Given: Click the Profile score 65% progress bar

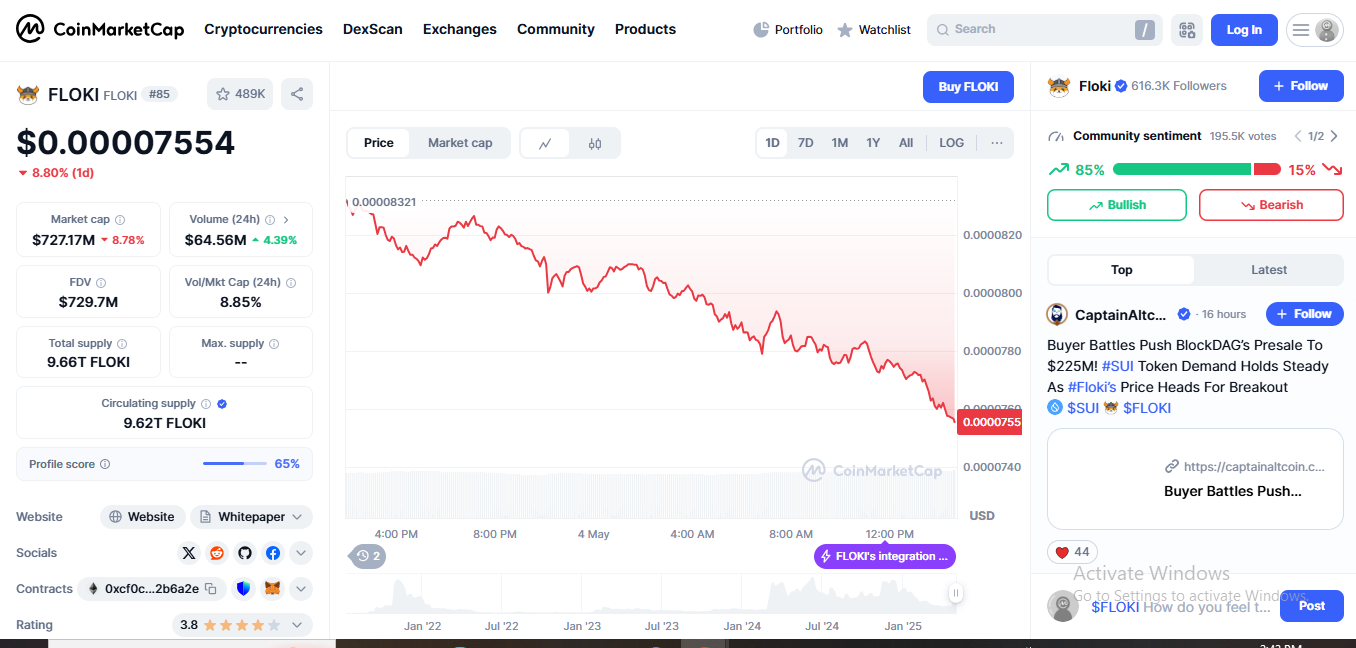Looking at the screenshot, I should pos(235,464).
